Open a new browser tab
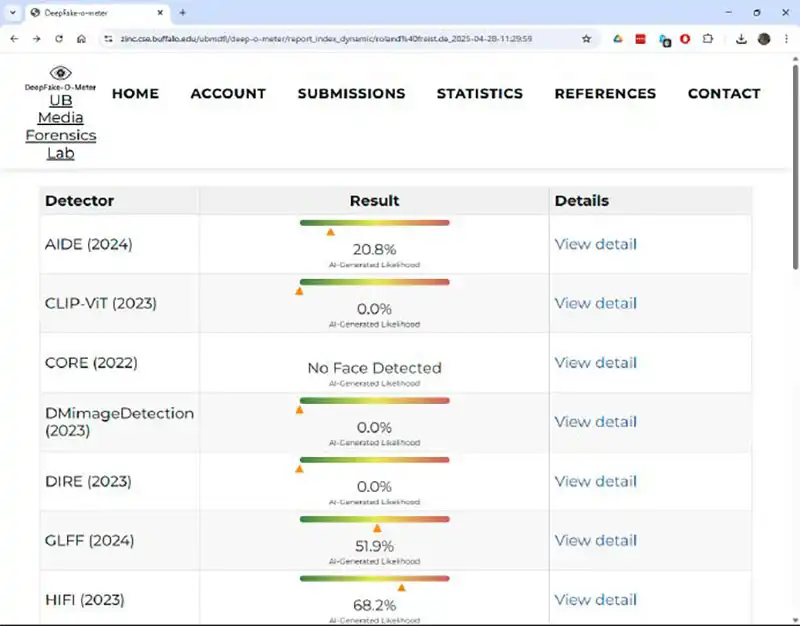800x626 pixels. pos(182,12)
